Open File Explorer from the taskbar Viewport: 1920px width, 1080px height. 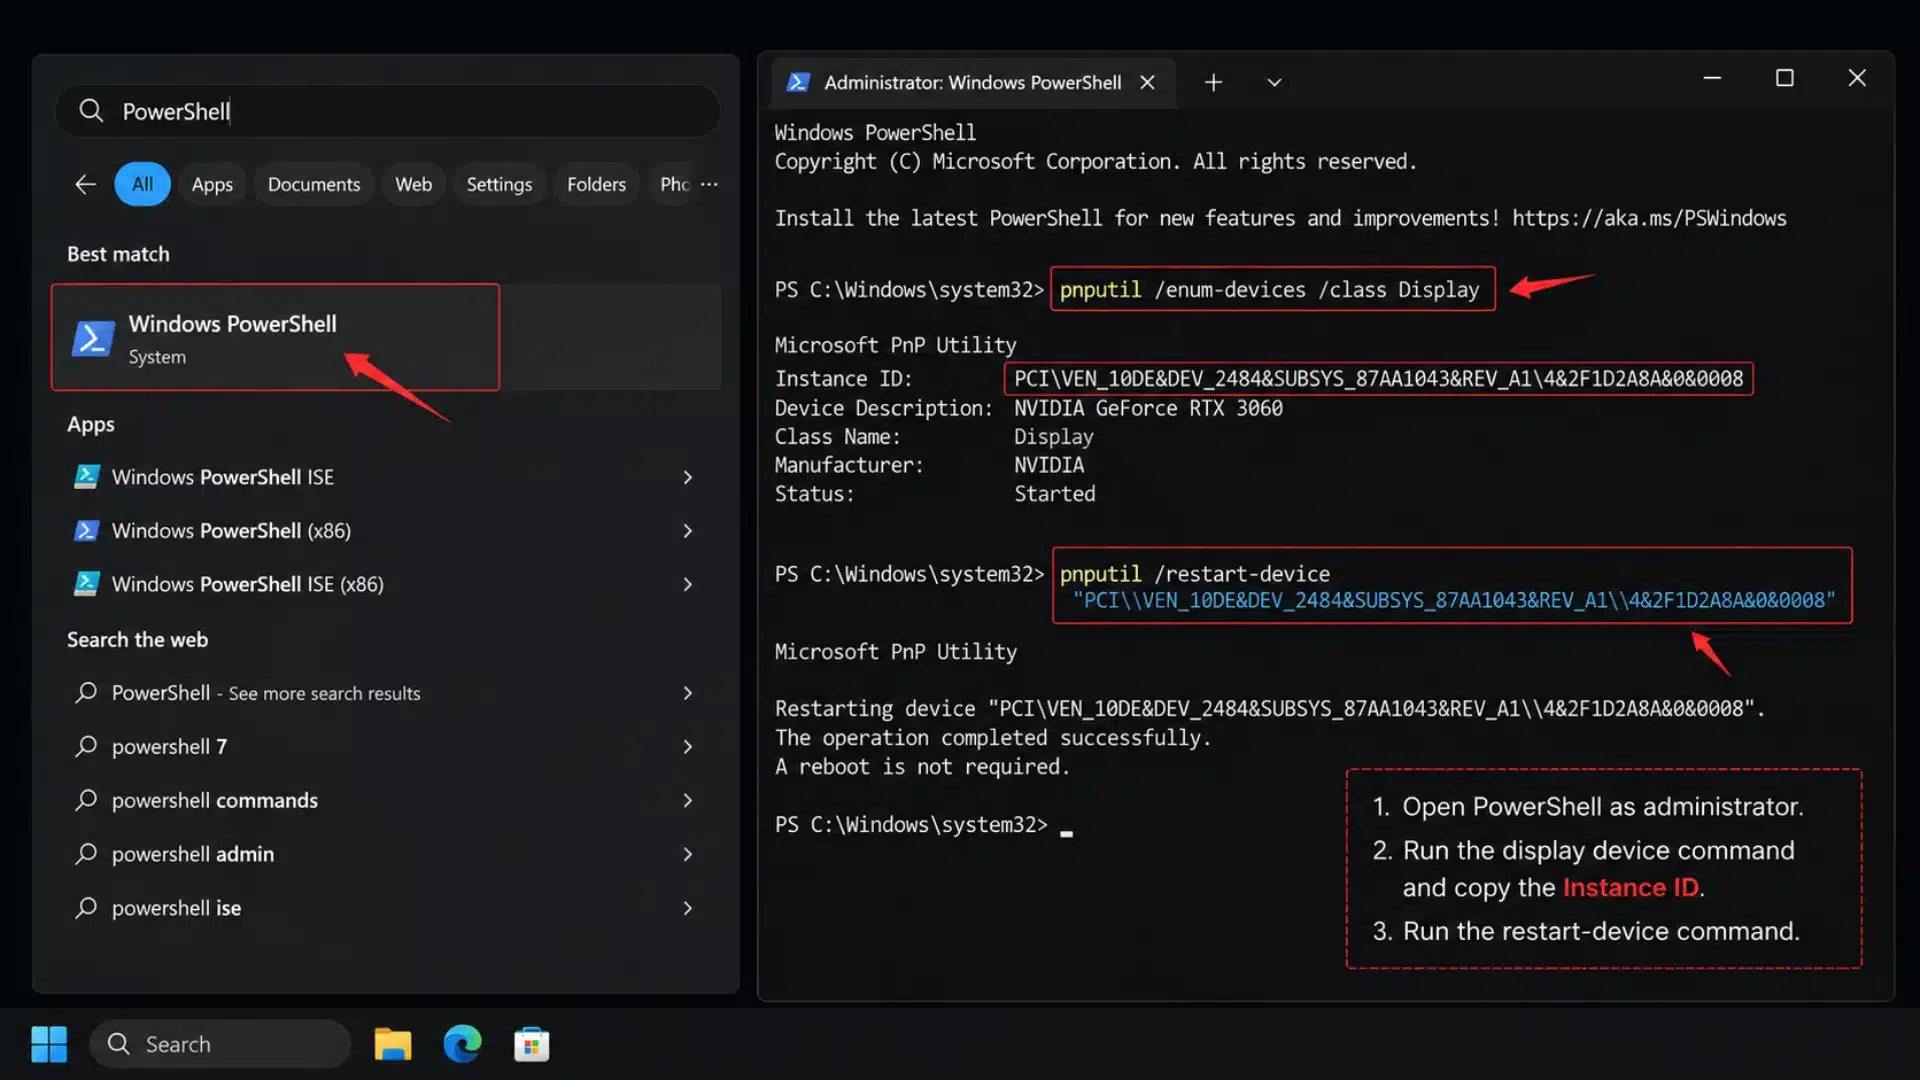[x=393, y=1044]
